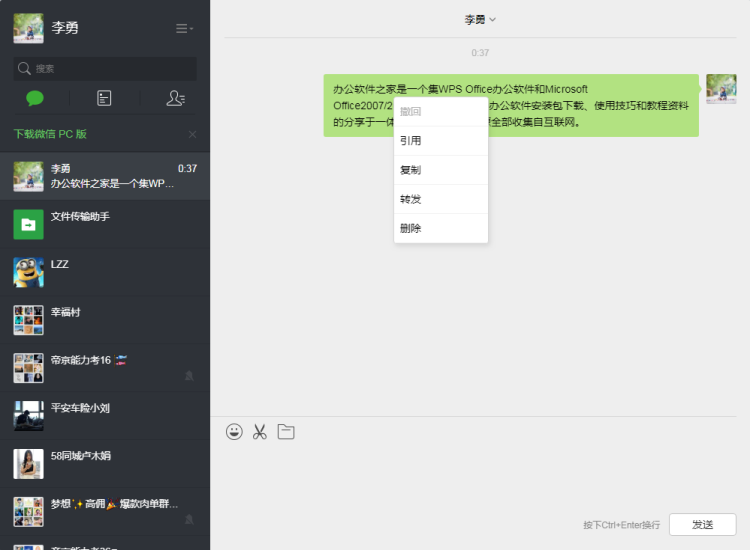Open the 李勇 conversation in chat list
This screenshot has height=550, width=750.
[105, 176]
